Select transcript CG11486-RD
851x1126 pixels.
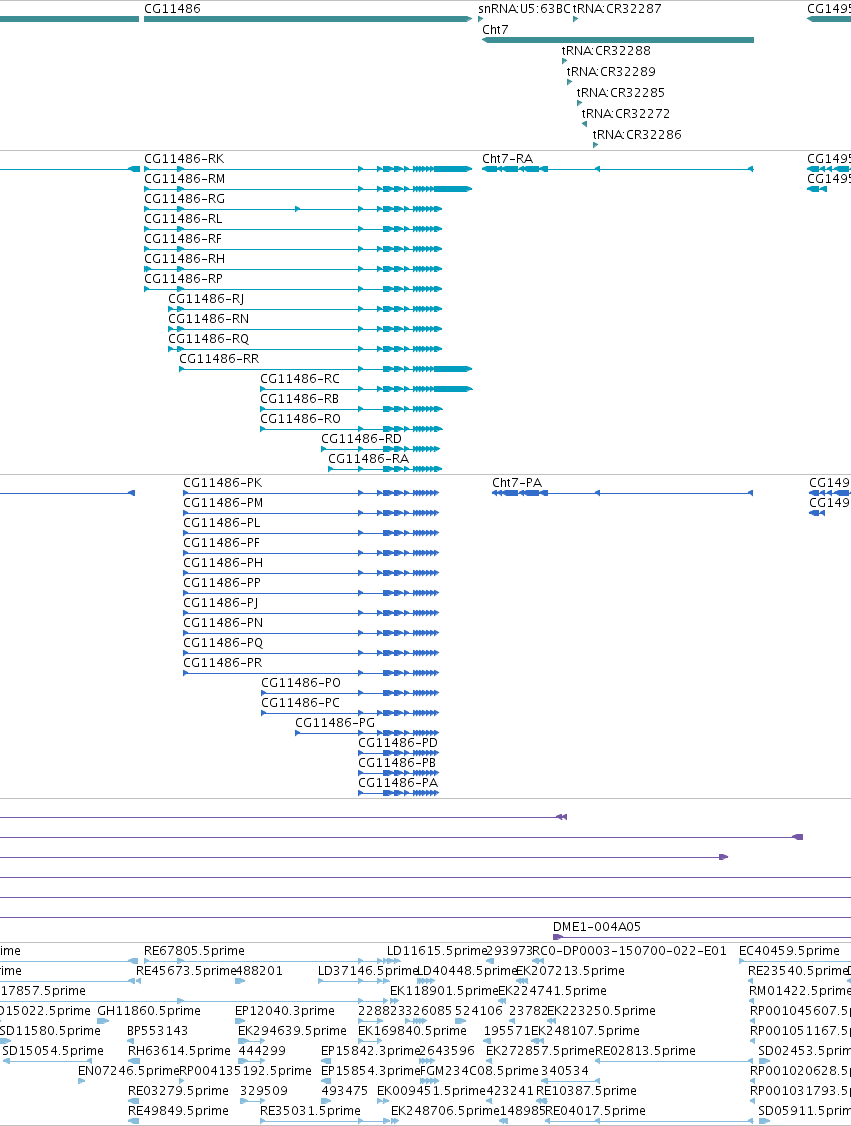click(361, 440)
